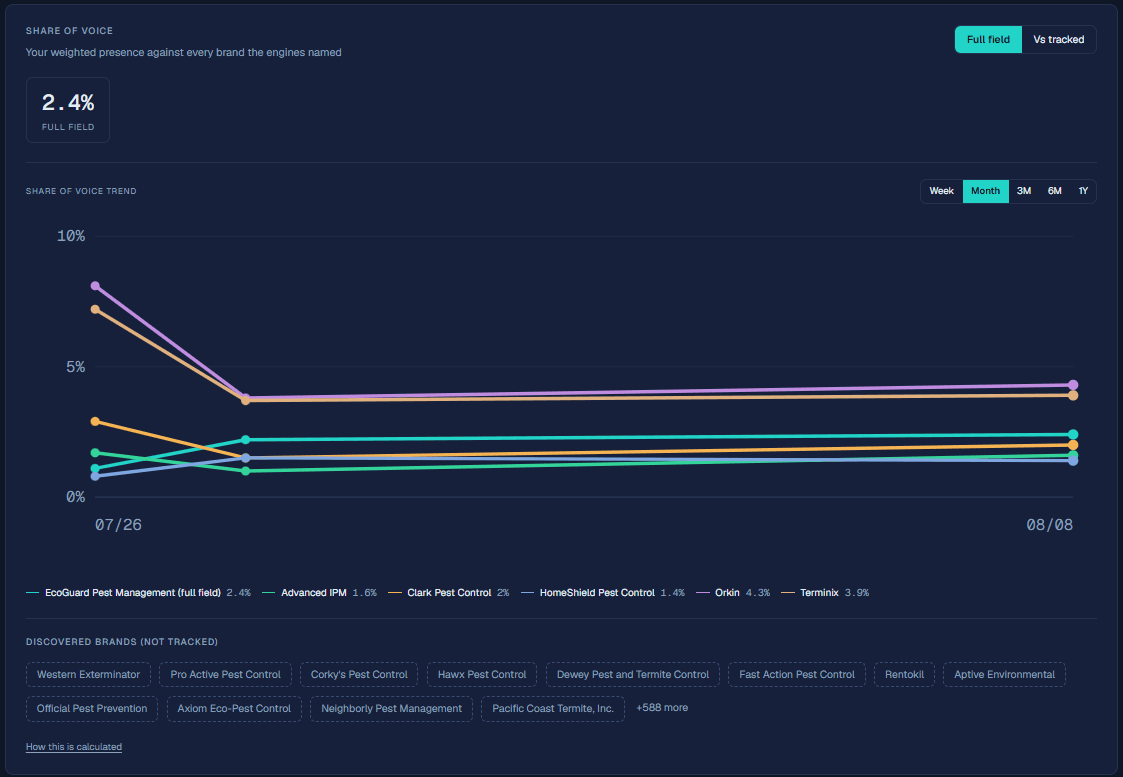Click the 10% y-axis label
The image size is (1123, 777).
click(71, 236)
